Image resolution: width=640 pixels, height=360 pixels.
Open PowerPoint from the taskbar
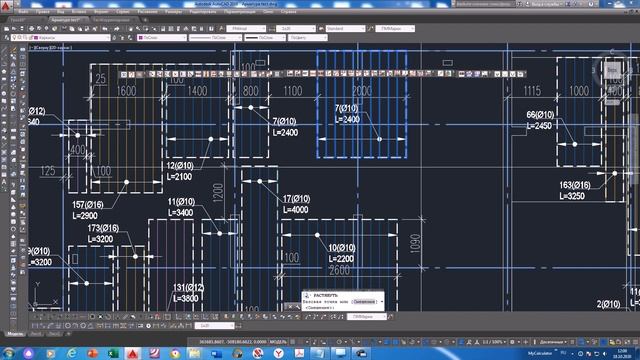(x=93, y=353)
